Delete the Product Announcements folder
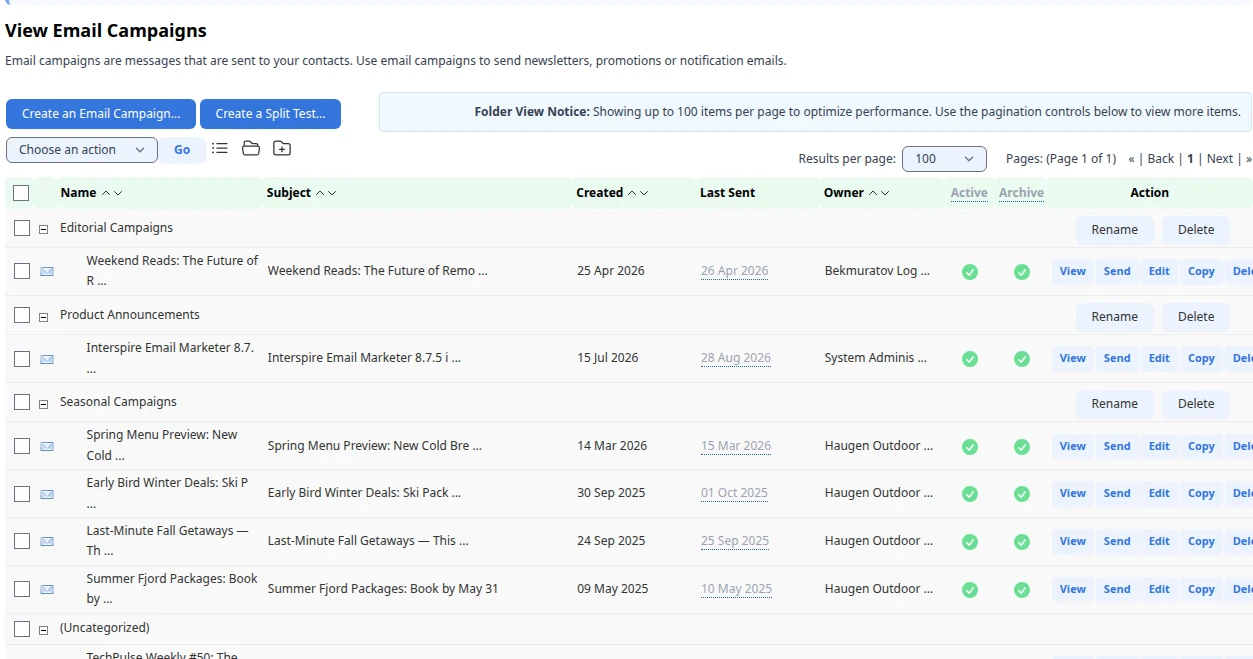Image resolution: width=1253 pixels, height=659 pixels. tap(1196, 317)
